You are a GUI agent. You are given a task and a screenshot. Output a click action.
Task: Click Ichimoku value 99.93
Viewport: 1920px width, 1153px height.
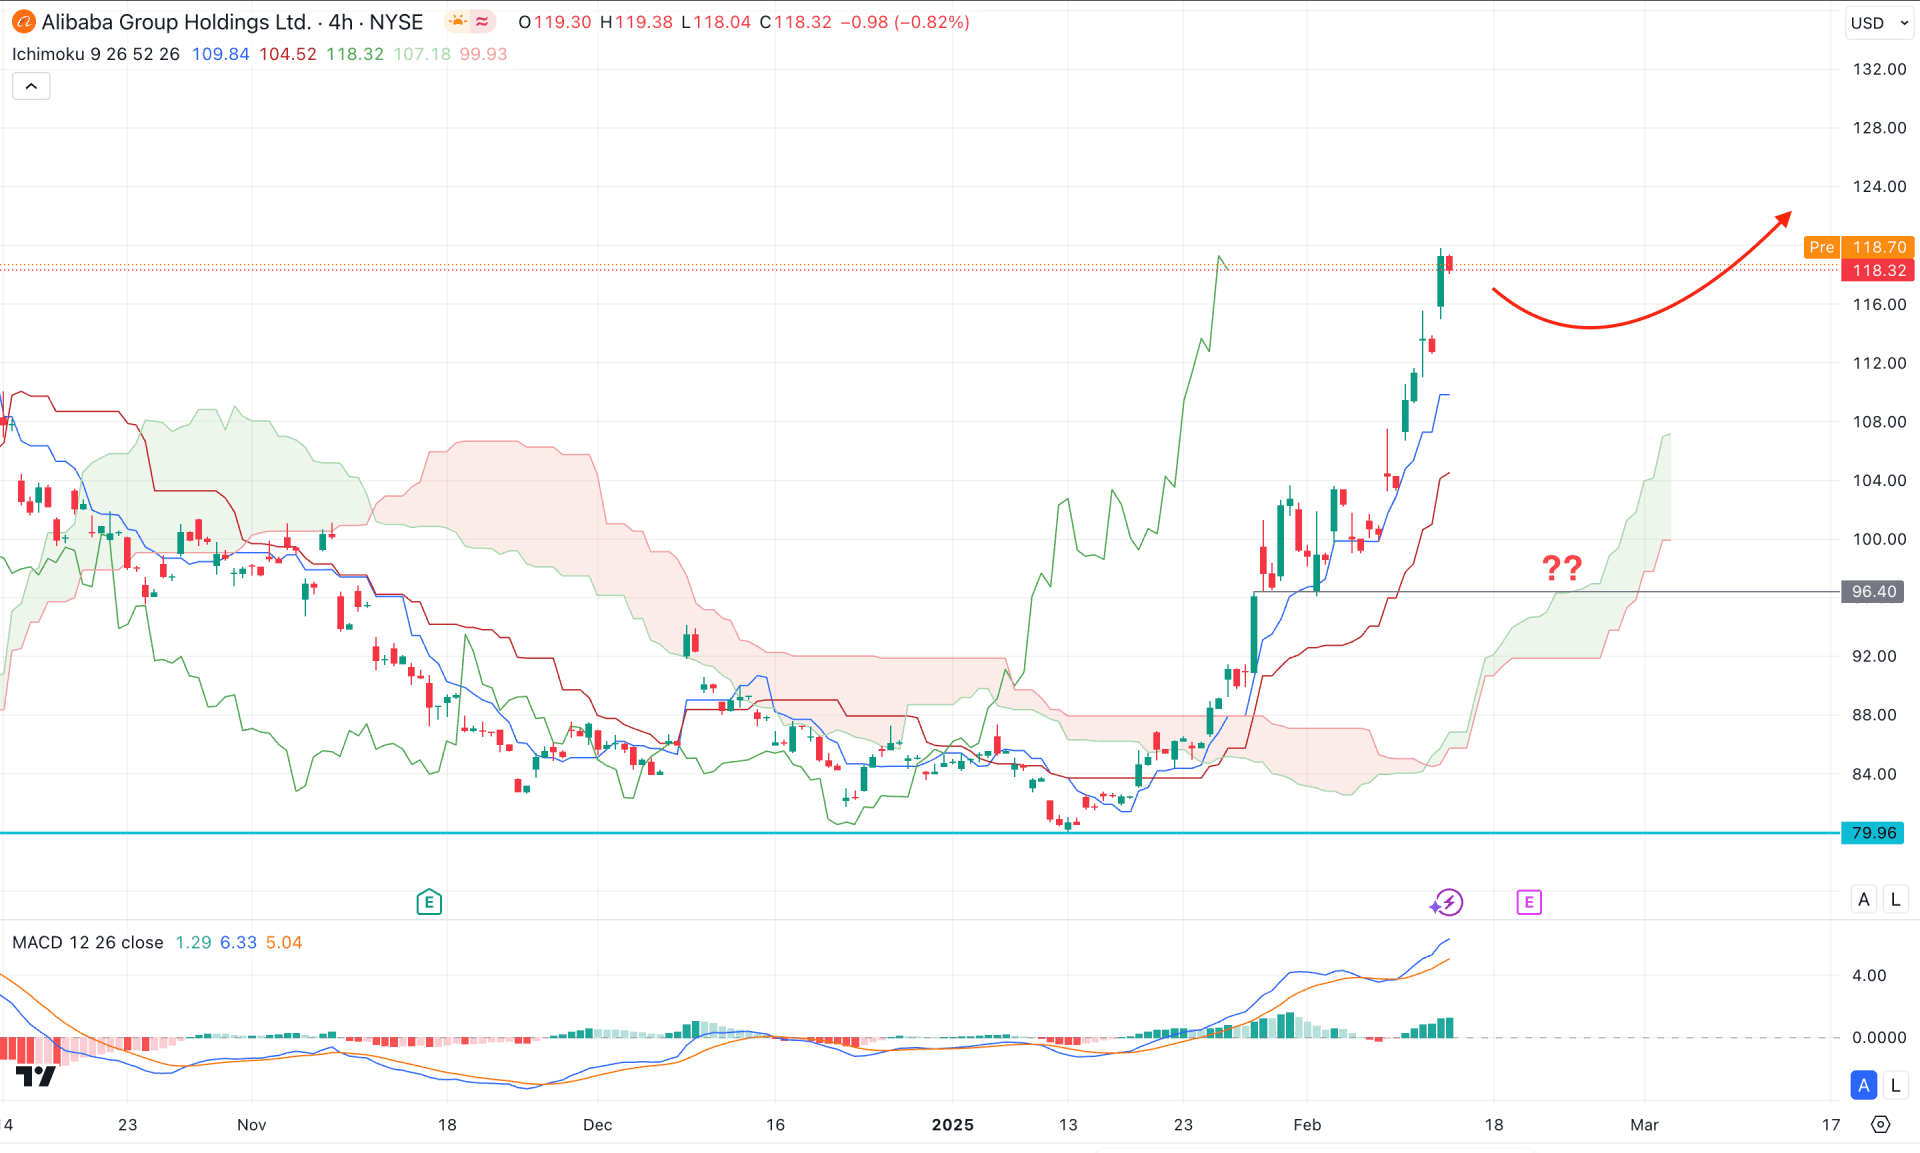click(483, 54)
